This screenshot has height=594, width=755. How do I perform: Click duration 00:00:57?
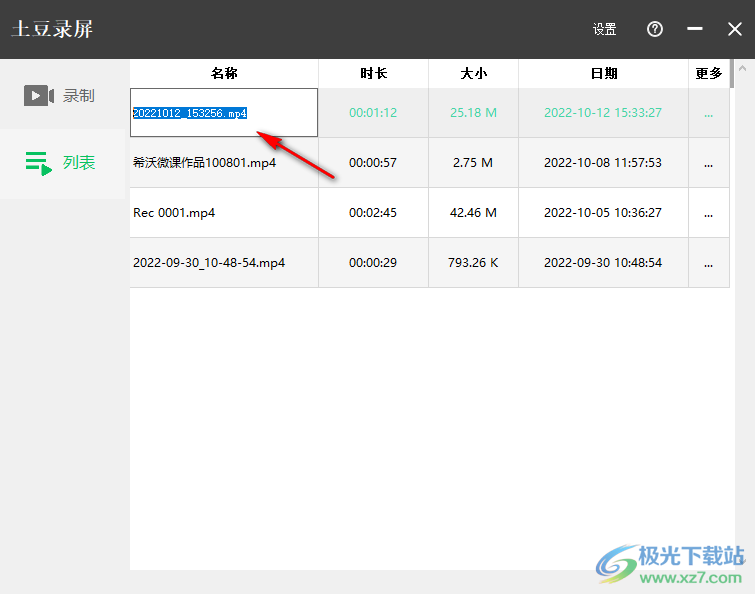click(x=373, y=163)
